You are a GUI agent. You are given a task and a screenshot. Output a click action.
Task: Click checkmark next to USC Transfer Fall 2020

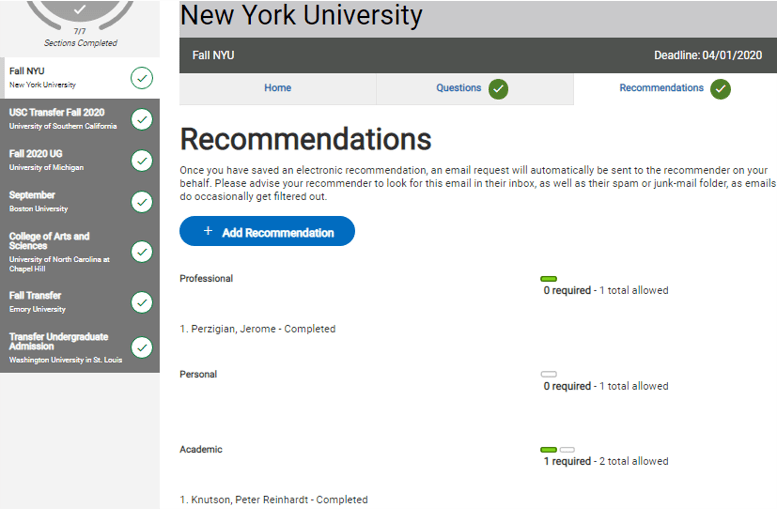[x=142, y=119]
